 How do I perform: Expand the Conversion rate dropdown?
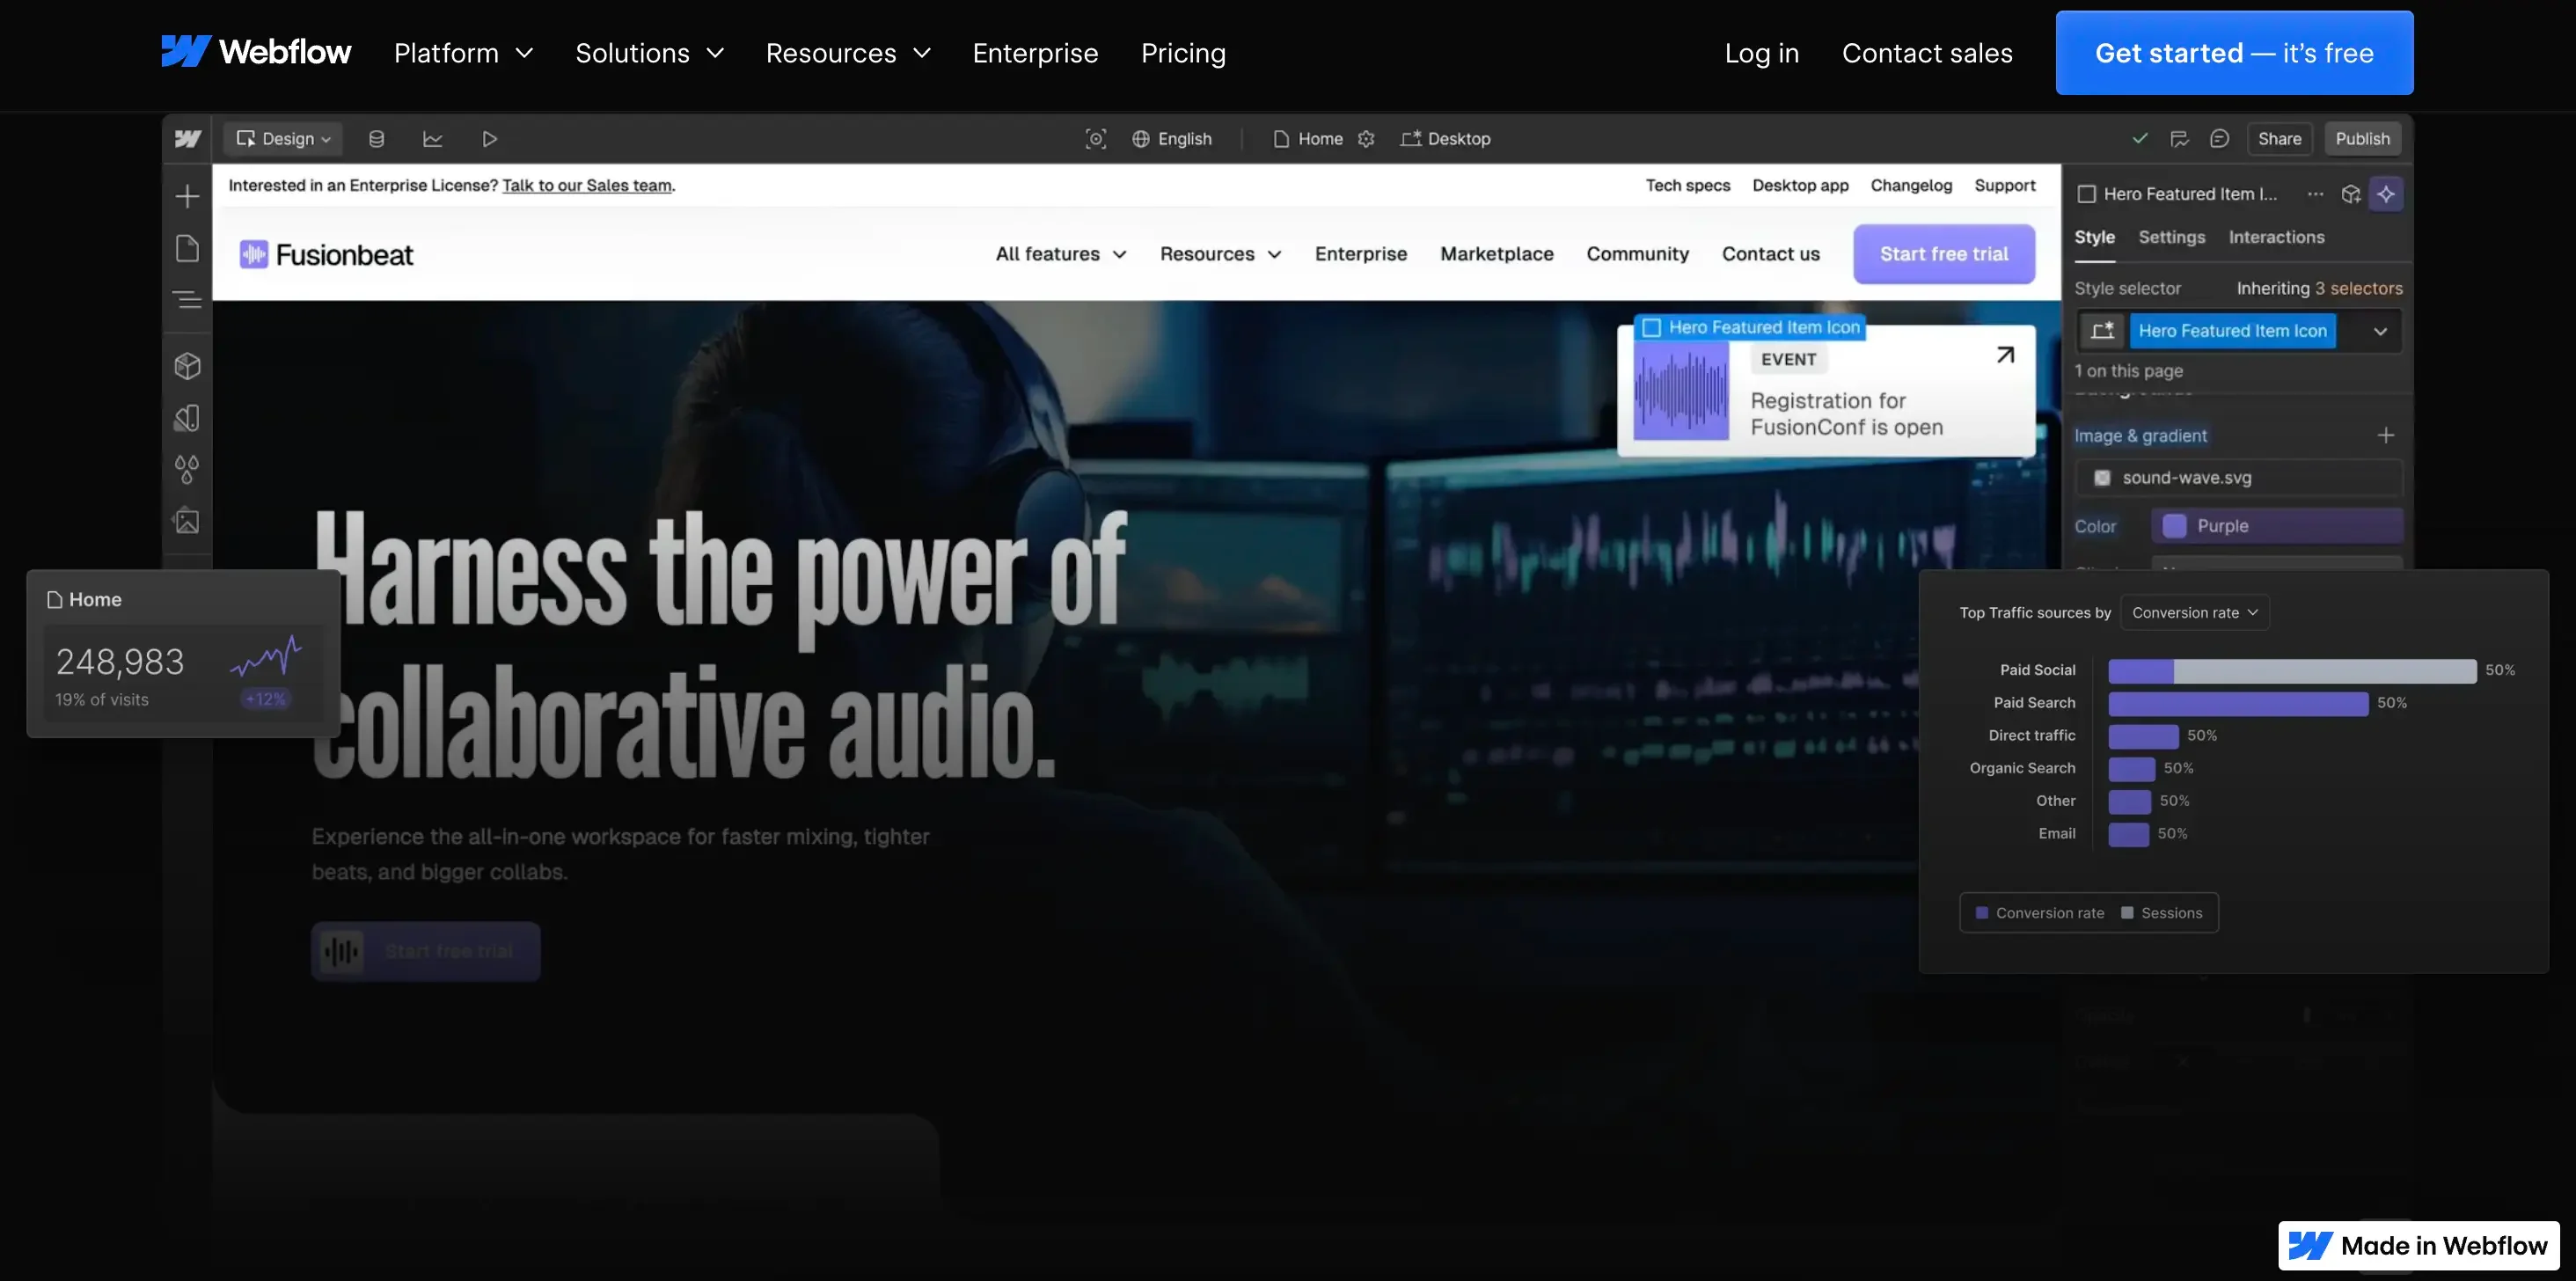pyautogui.click(x=2195, y=613)
